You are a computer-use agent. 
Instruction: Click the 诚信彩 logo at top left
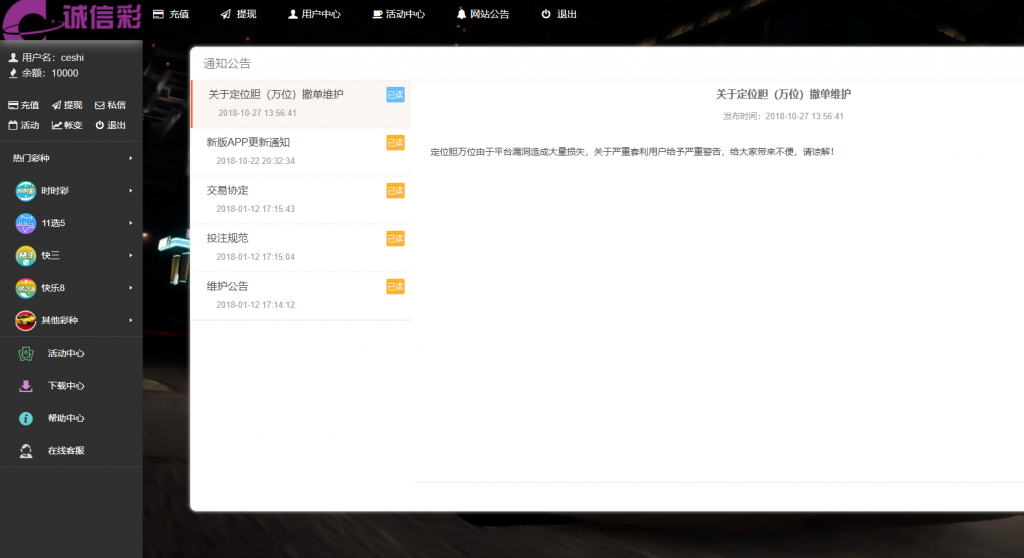coord(70,17)
